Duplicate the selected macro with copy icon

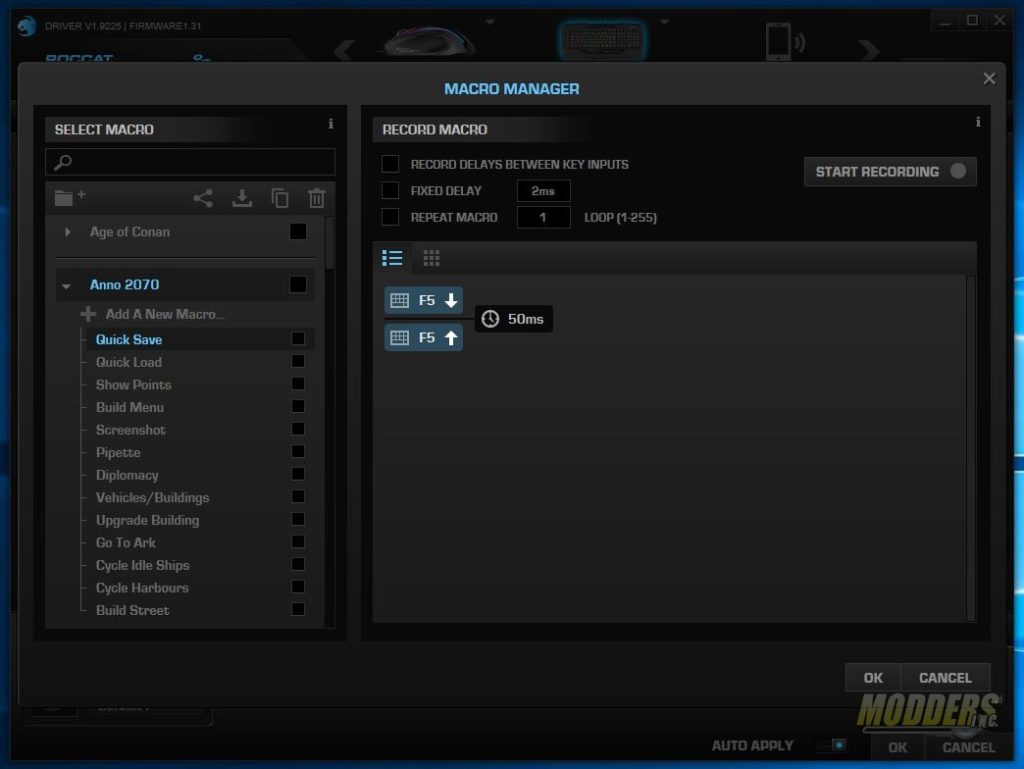pos(280,198)
